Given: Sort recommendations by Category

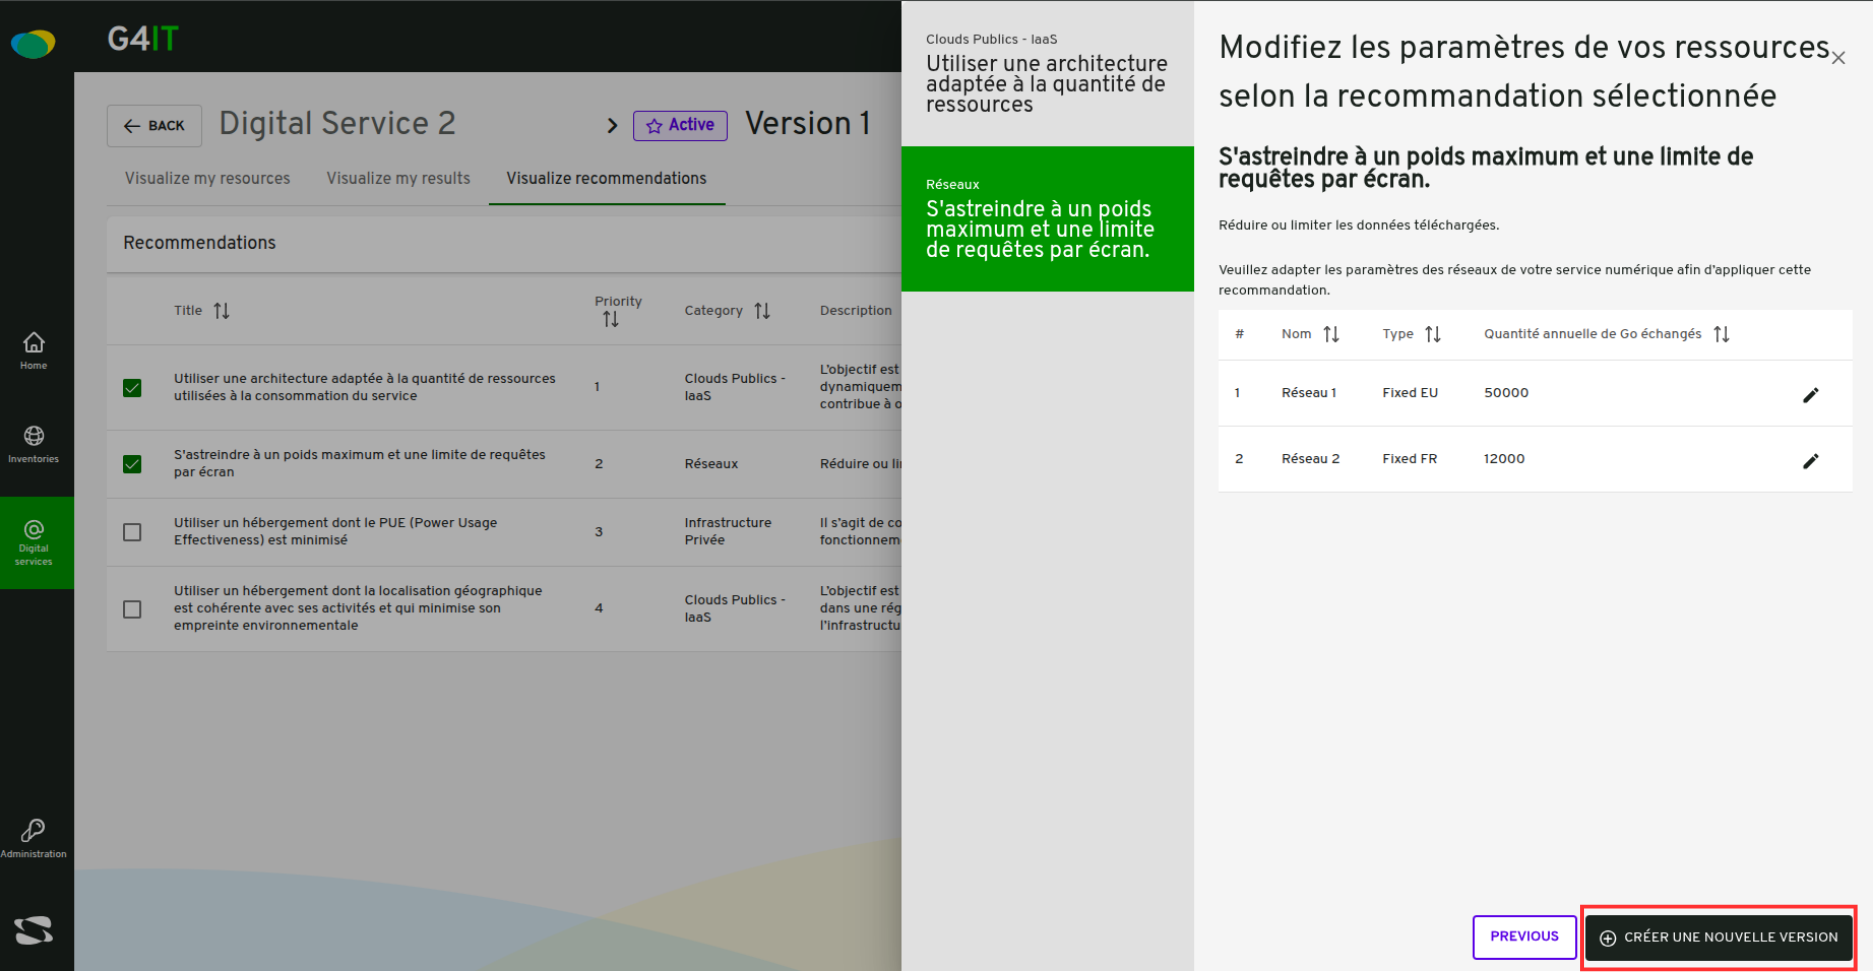Looking at the screenshot, I should coord(762,311).
